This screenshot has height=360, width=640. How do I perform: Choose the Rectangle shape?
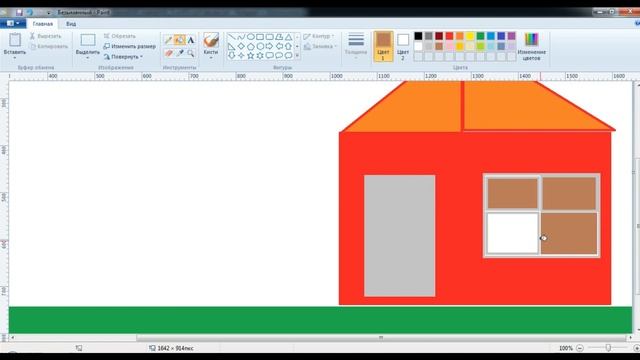(260, 37)
